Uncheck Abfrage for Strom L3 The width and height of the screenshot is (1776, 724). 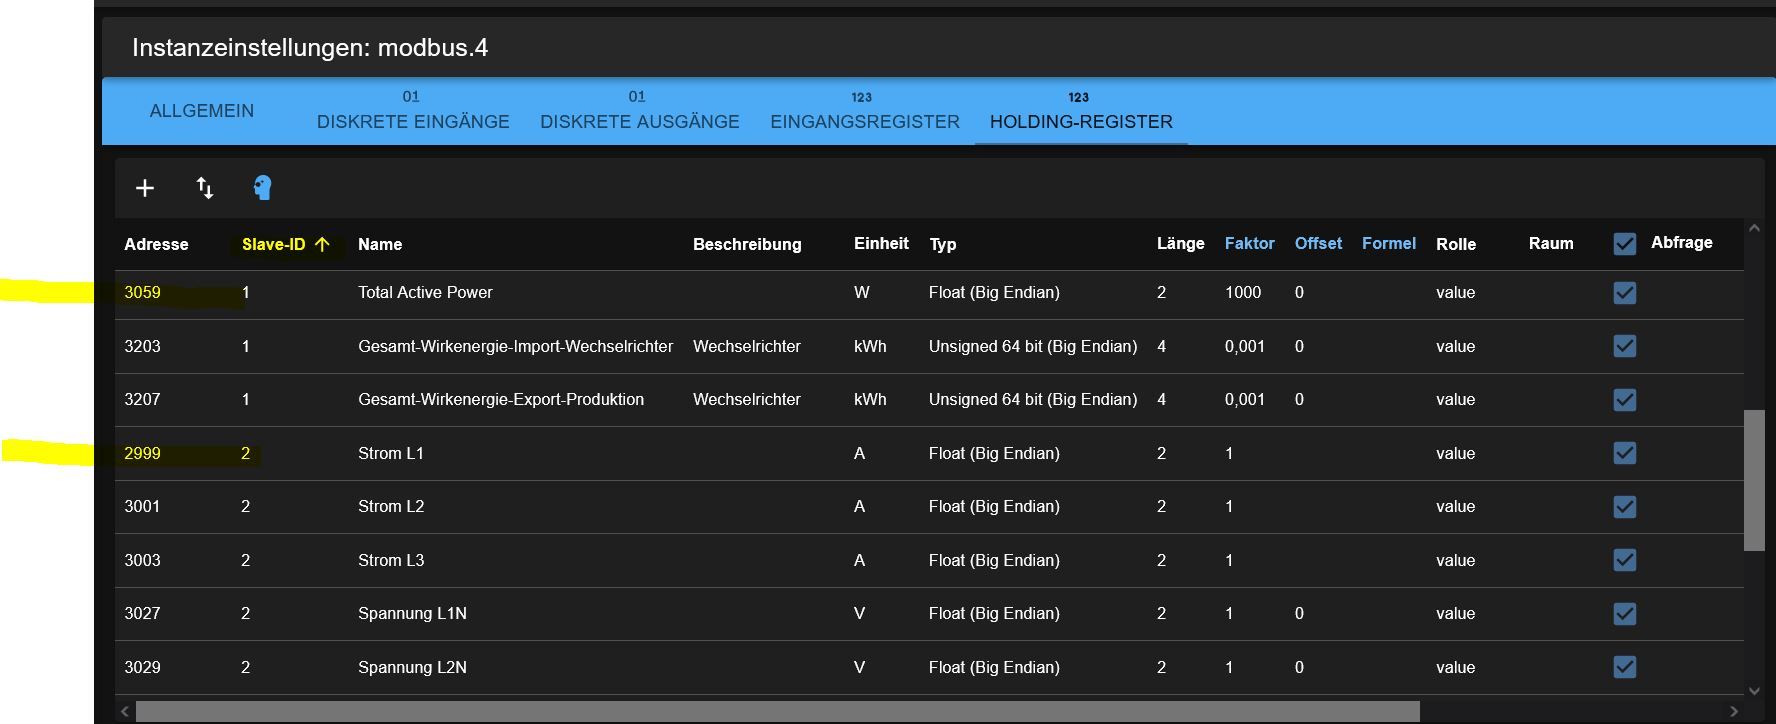1625,560
